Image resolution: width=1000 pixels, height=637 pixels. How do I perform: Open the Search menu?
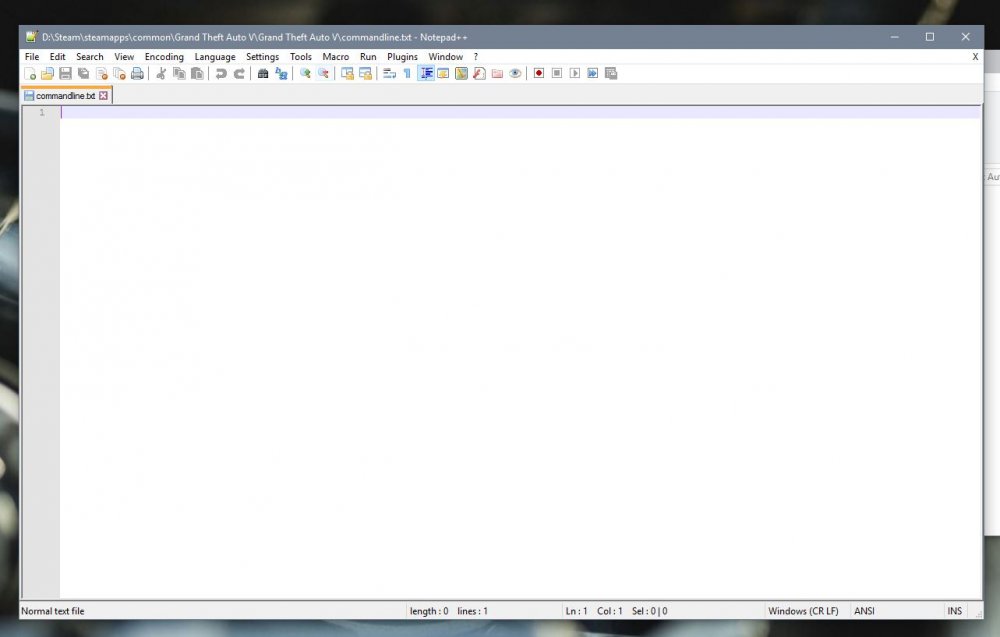89,57
